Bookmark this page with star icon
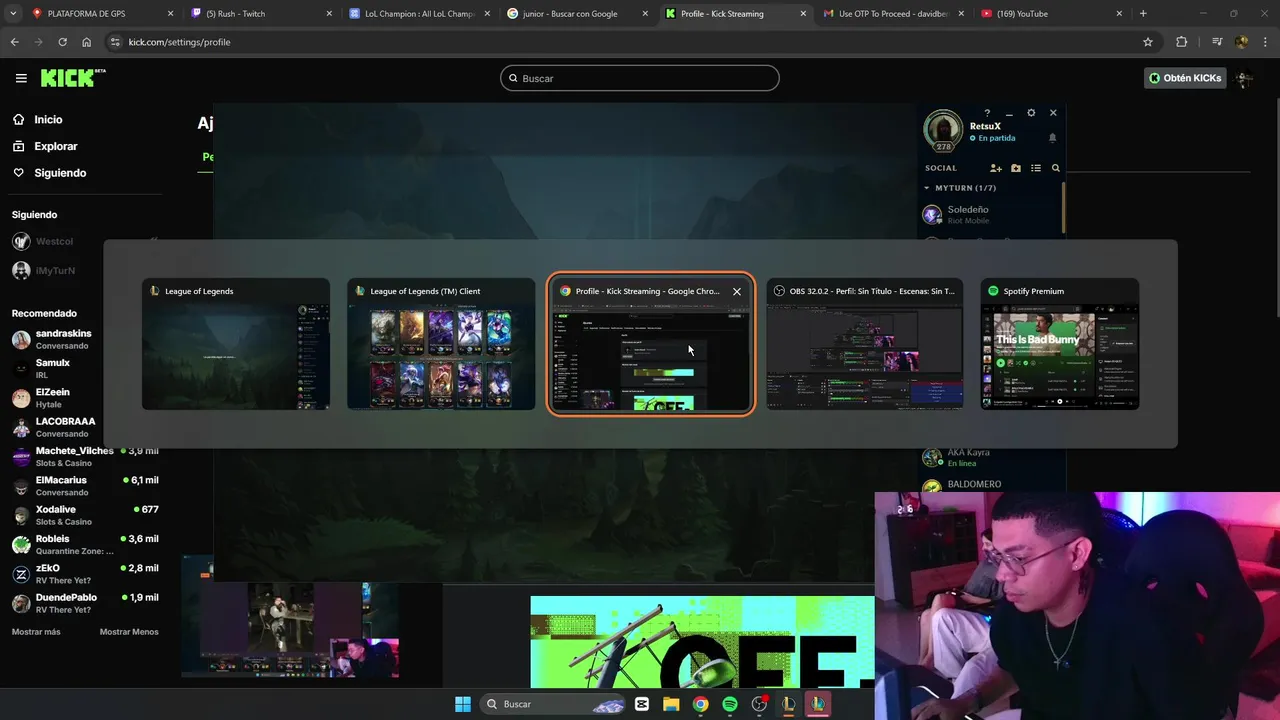Viewport: 1280px width, 720px height. tap(1148, 42)
